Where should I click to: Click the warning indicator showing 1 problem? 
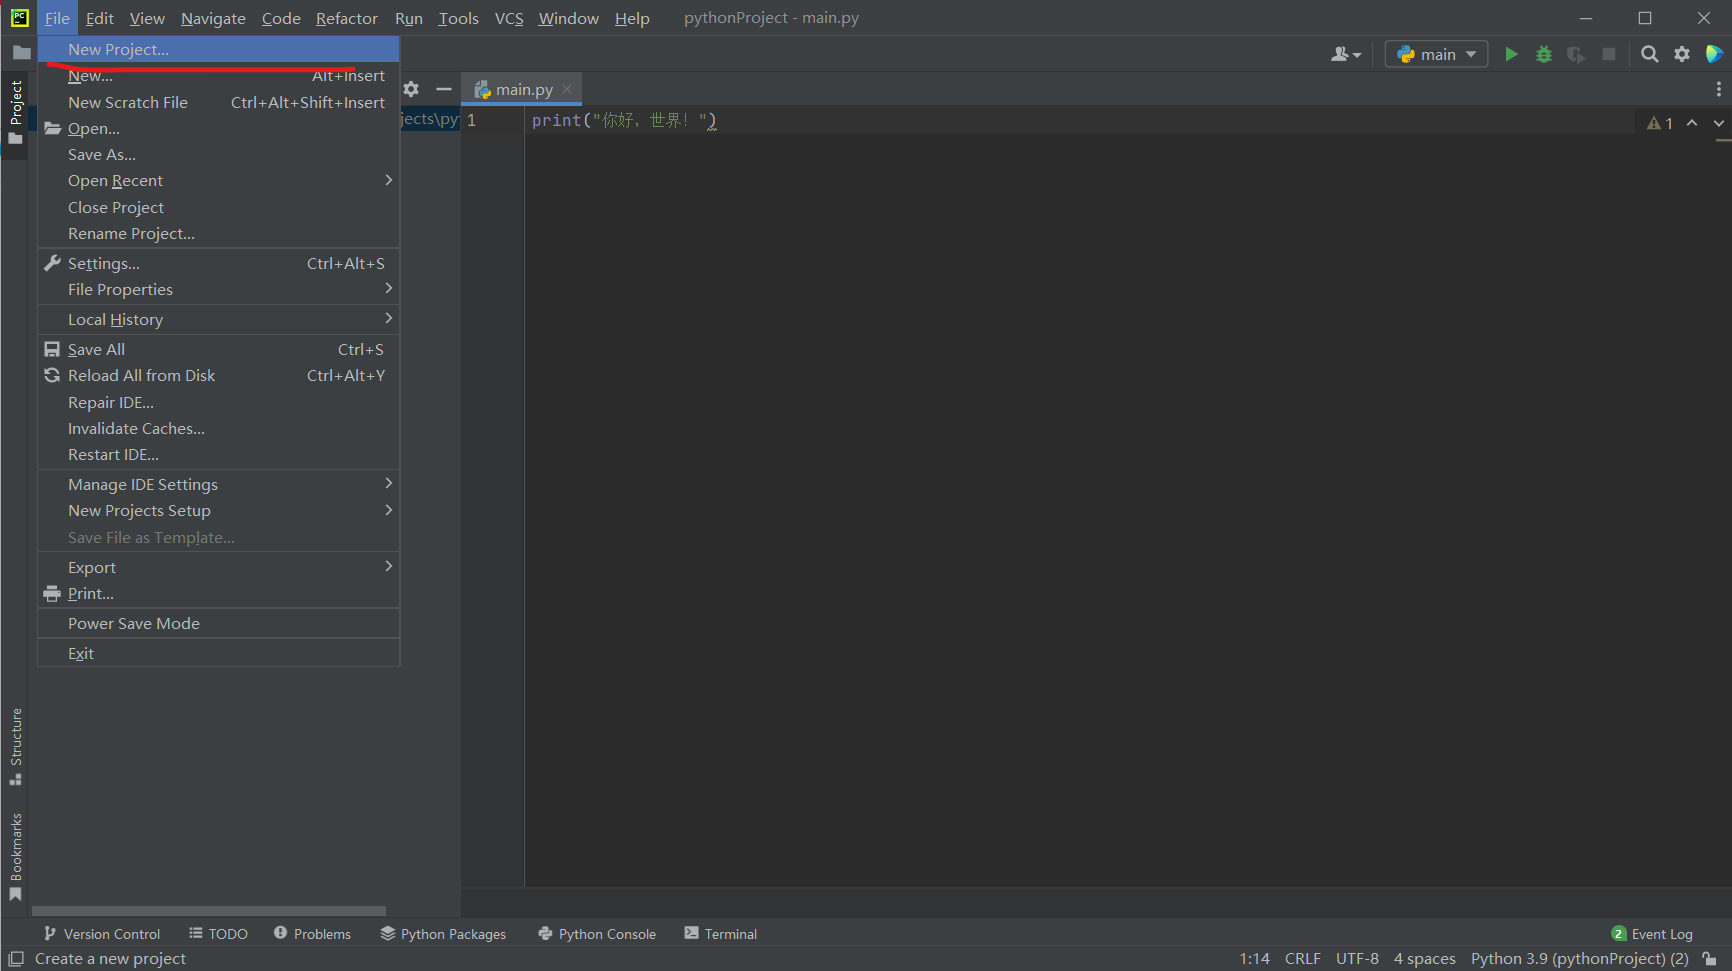[1660, 123]
